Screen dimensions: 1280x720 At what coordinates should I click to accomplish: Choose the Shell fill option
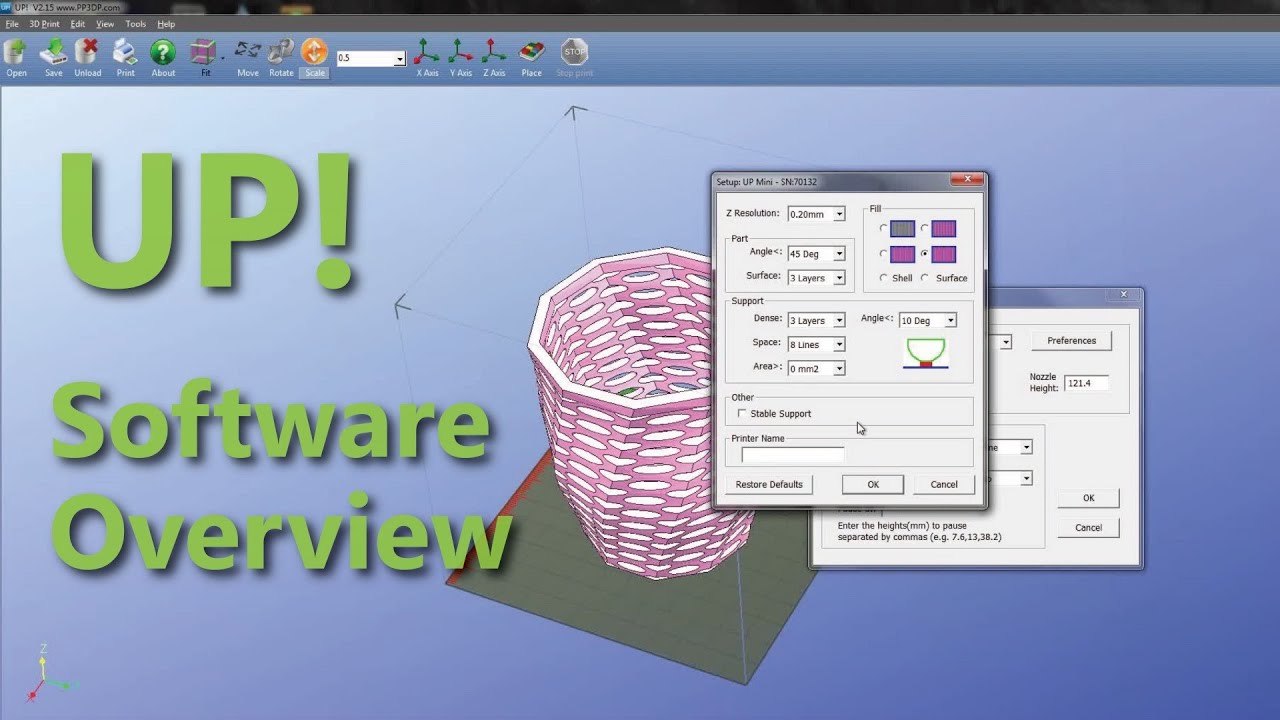point(883,278)
